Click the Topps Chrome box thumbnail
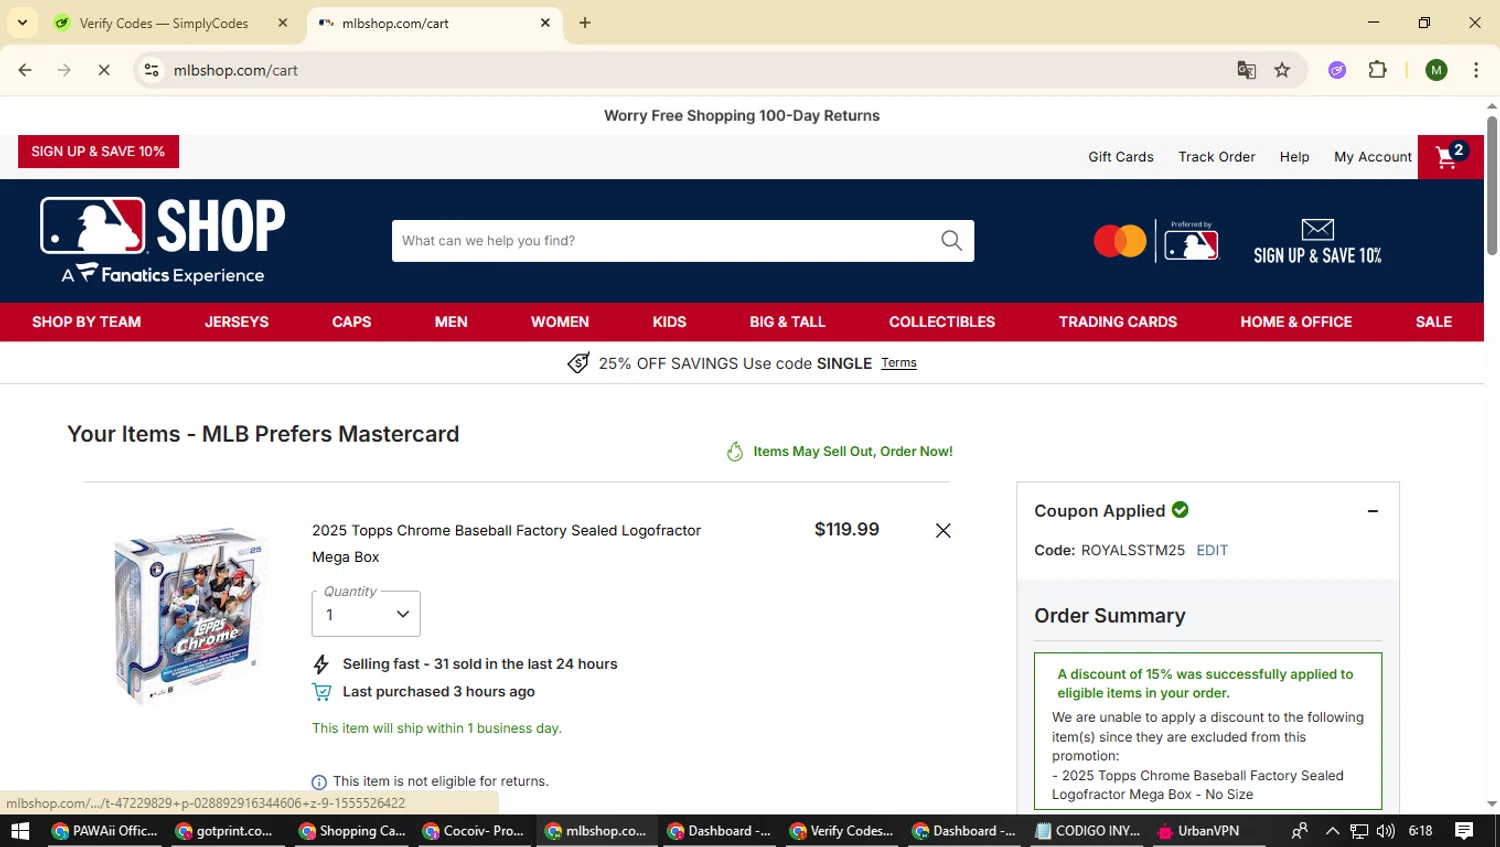The image size is (1500, 847). pos(190,615)
